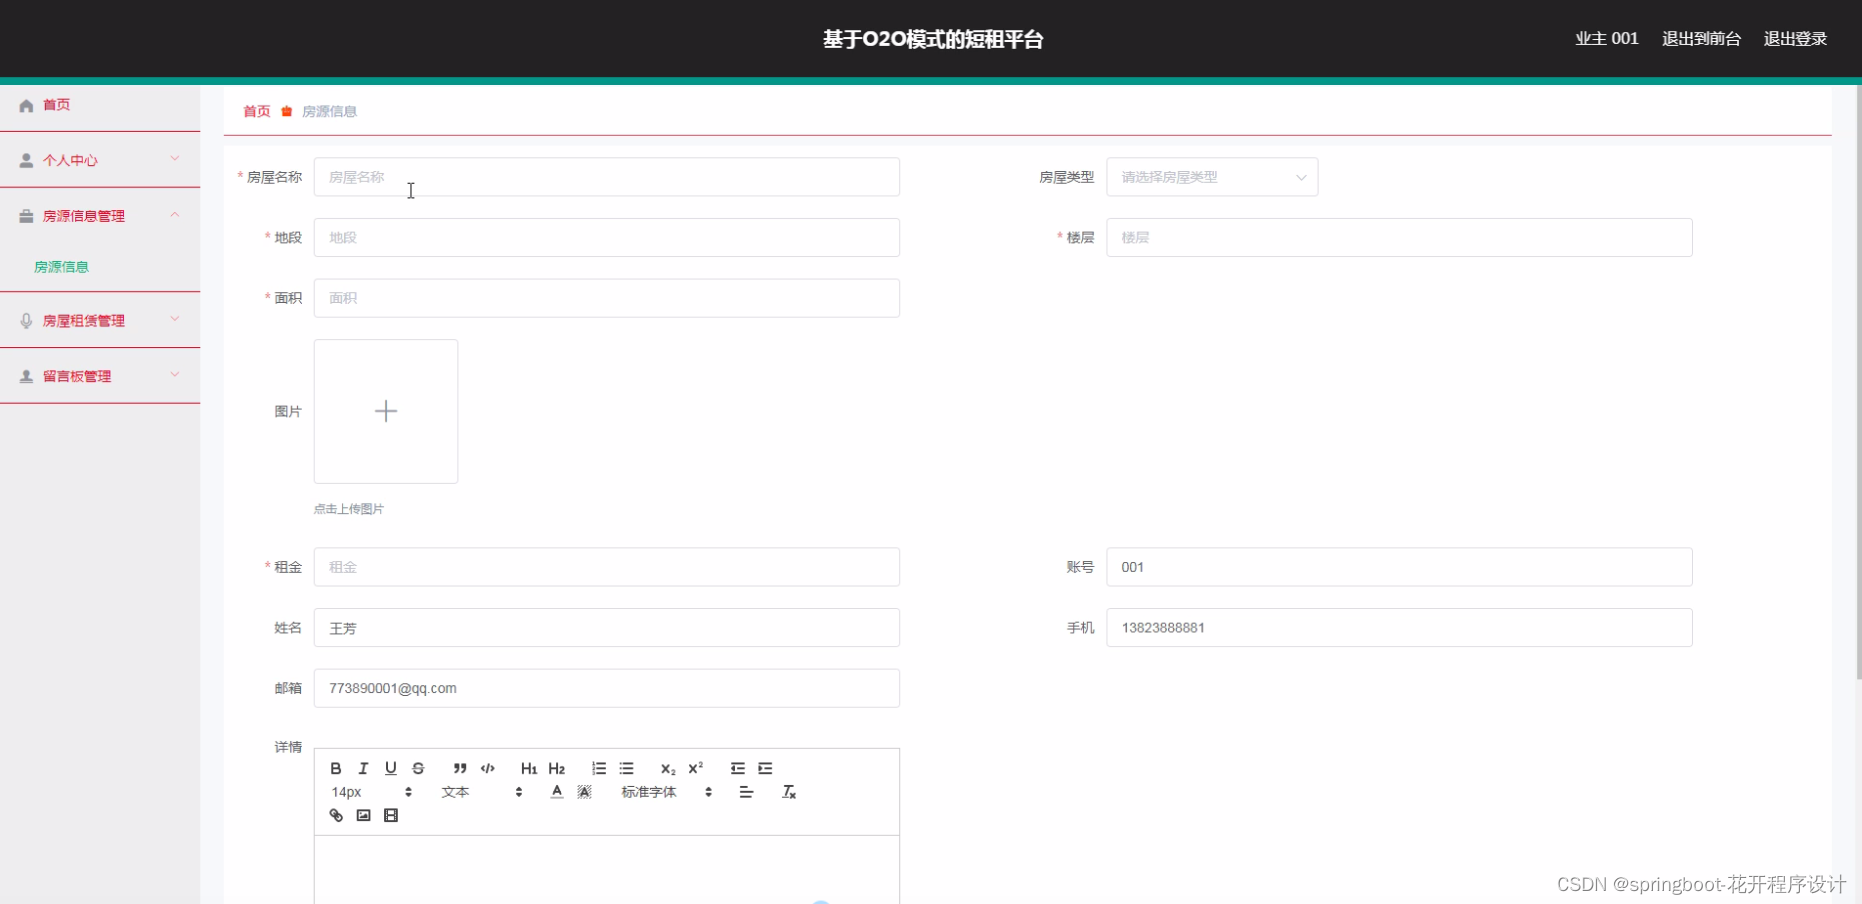Toggle italic formatting in the editor
Image resolution: width=1862 pixels, height=904 pixels.
click(363, 768)
